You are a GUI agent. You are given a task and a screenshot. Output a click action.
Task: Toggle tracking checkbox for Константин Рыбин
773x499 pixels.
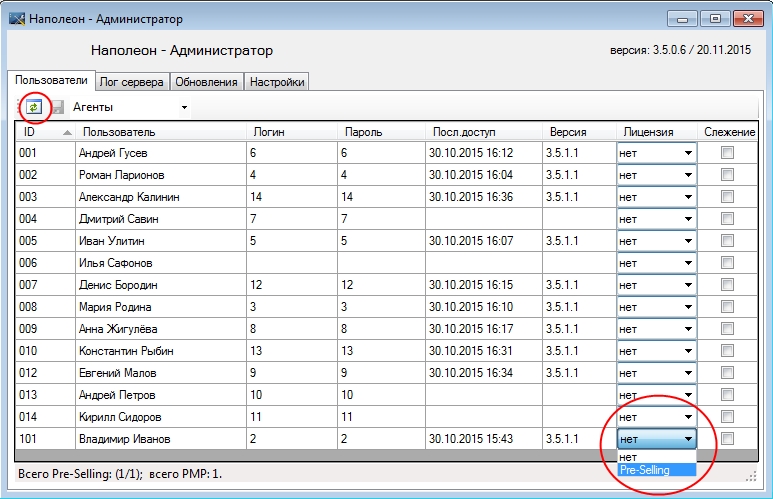[x=727, y=351]
